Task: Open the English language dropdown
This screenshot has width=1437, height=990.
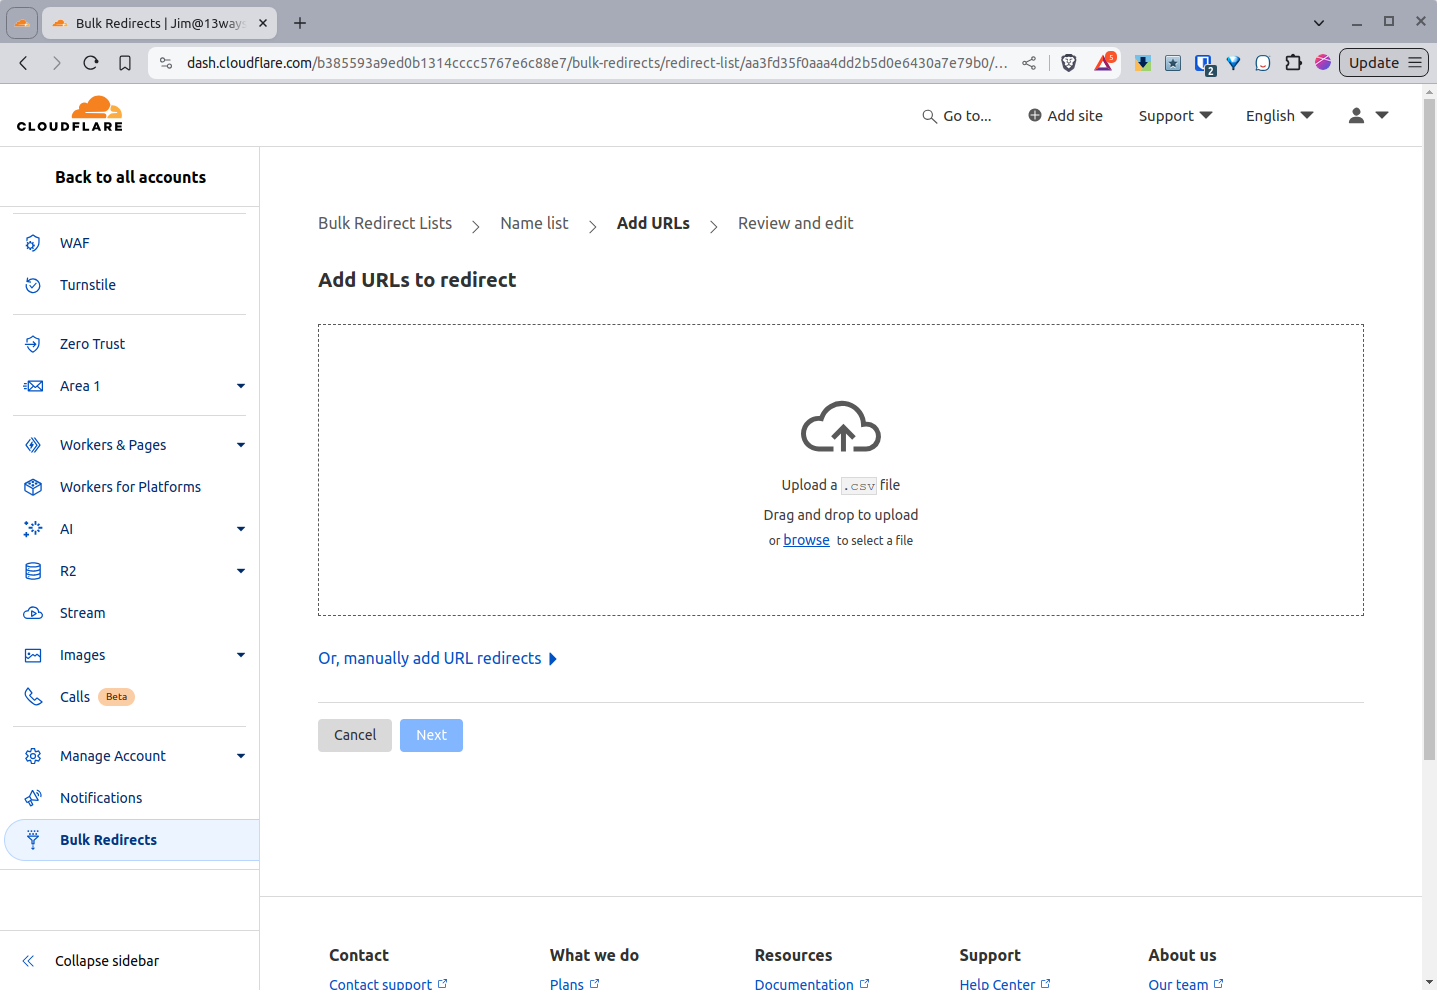Action: pos(1278,115)
